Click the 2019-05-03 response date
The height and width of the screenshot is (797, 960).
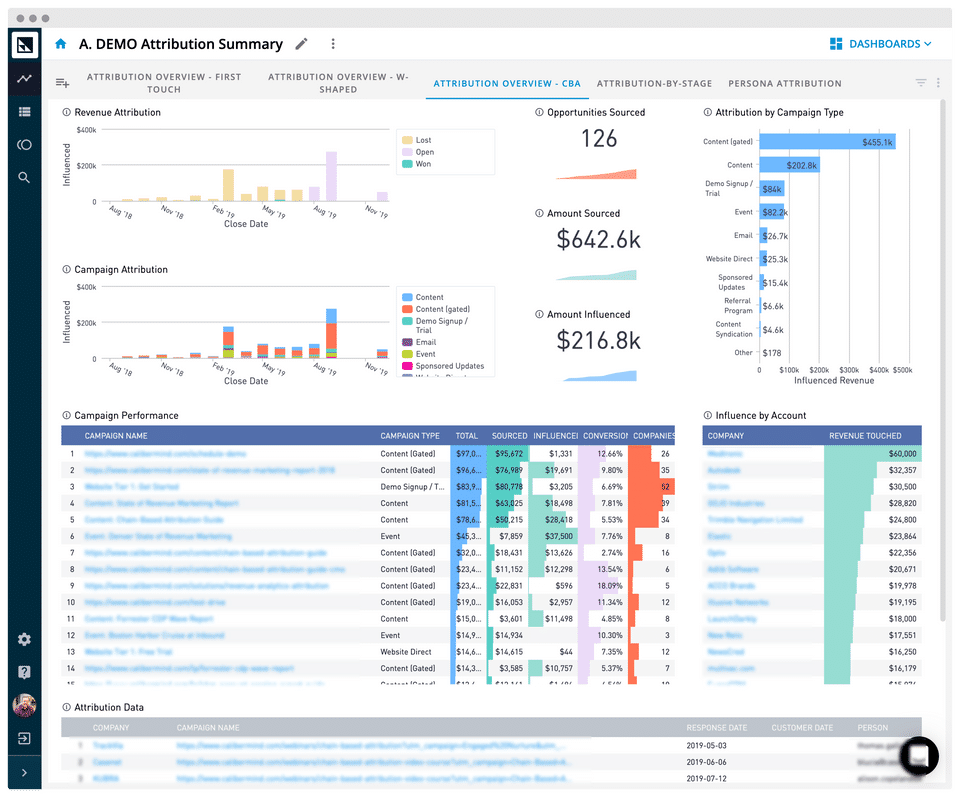707,746
